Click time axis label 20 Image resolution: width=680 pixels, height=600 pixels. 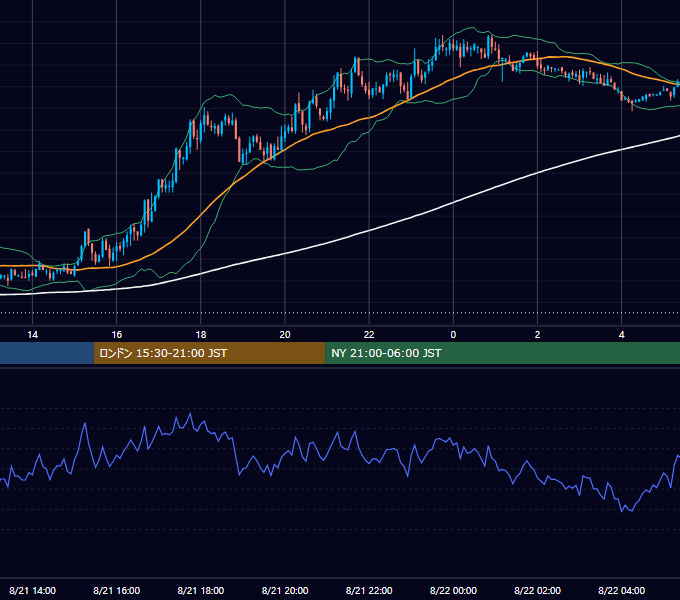click(x=285, y=335)
